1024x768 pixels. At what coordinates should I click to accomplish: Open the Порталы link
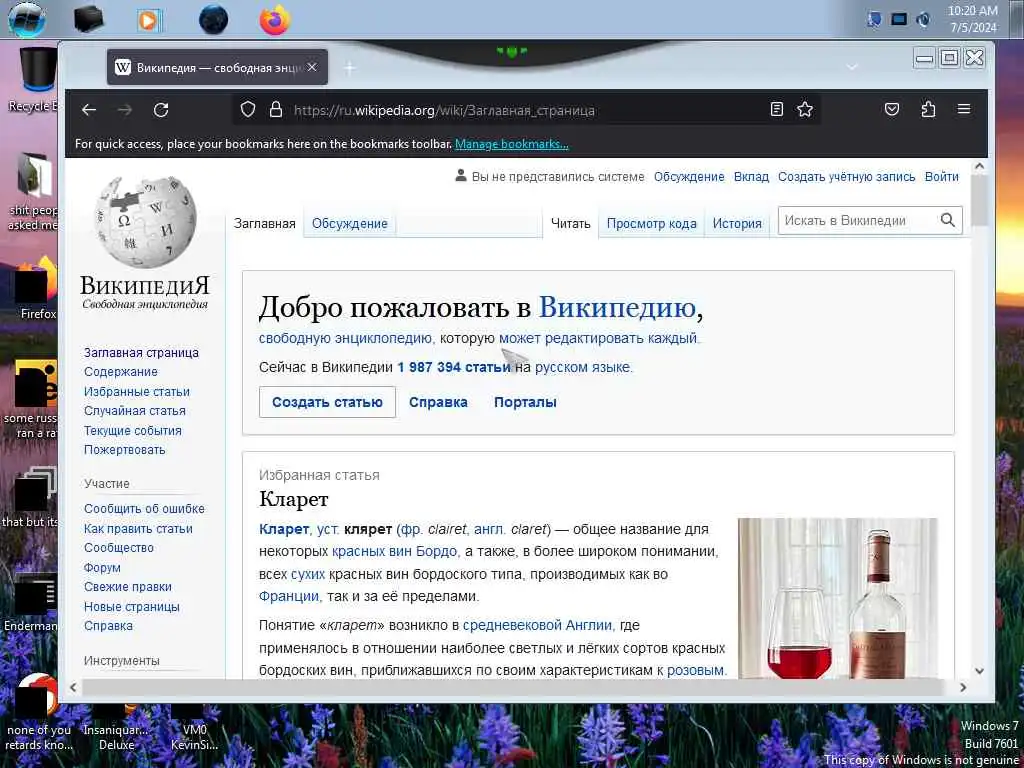click(525, 402)
